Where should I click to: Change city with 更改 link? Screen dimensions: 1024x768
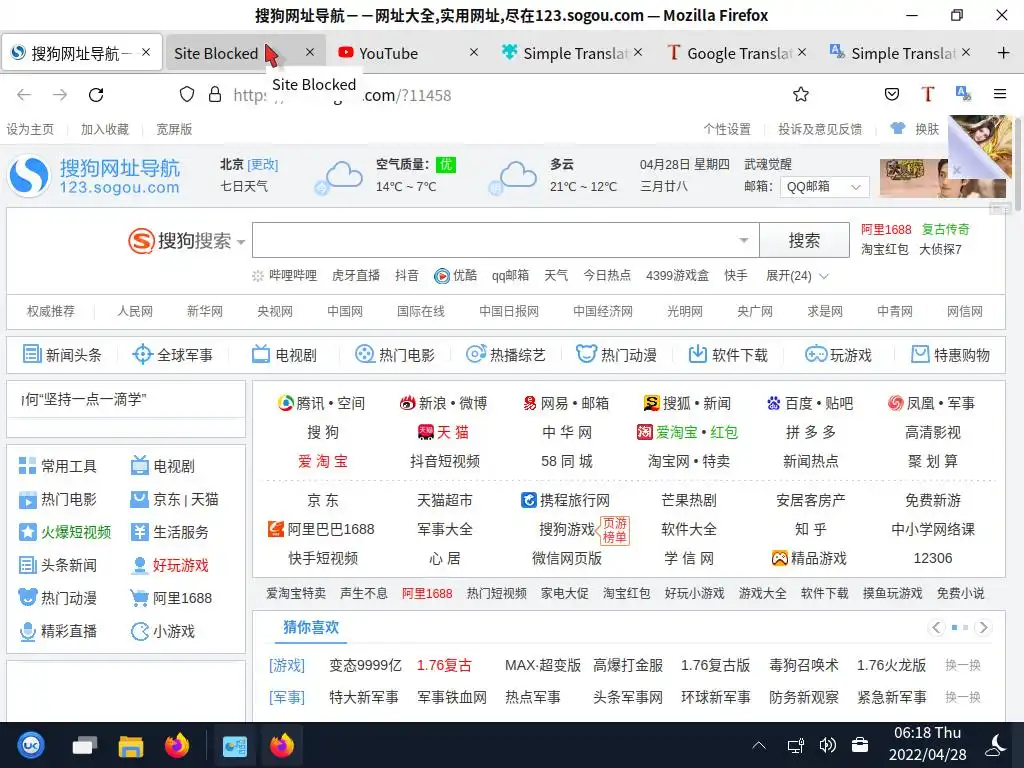[263, 165]
